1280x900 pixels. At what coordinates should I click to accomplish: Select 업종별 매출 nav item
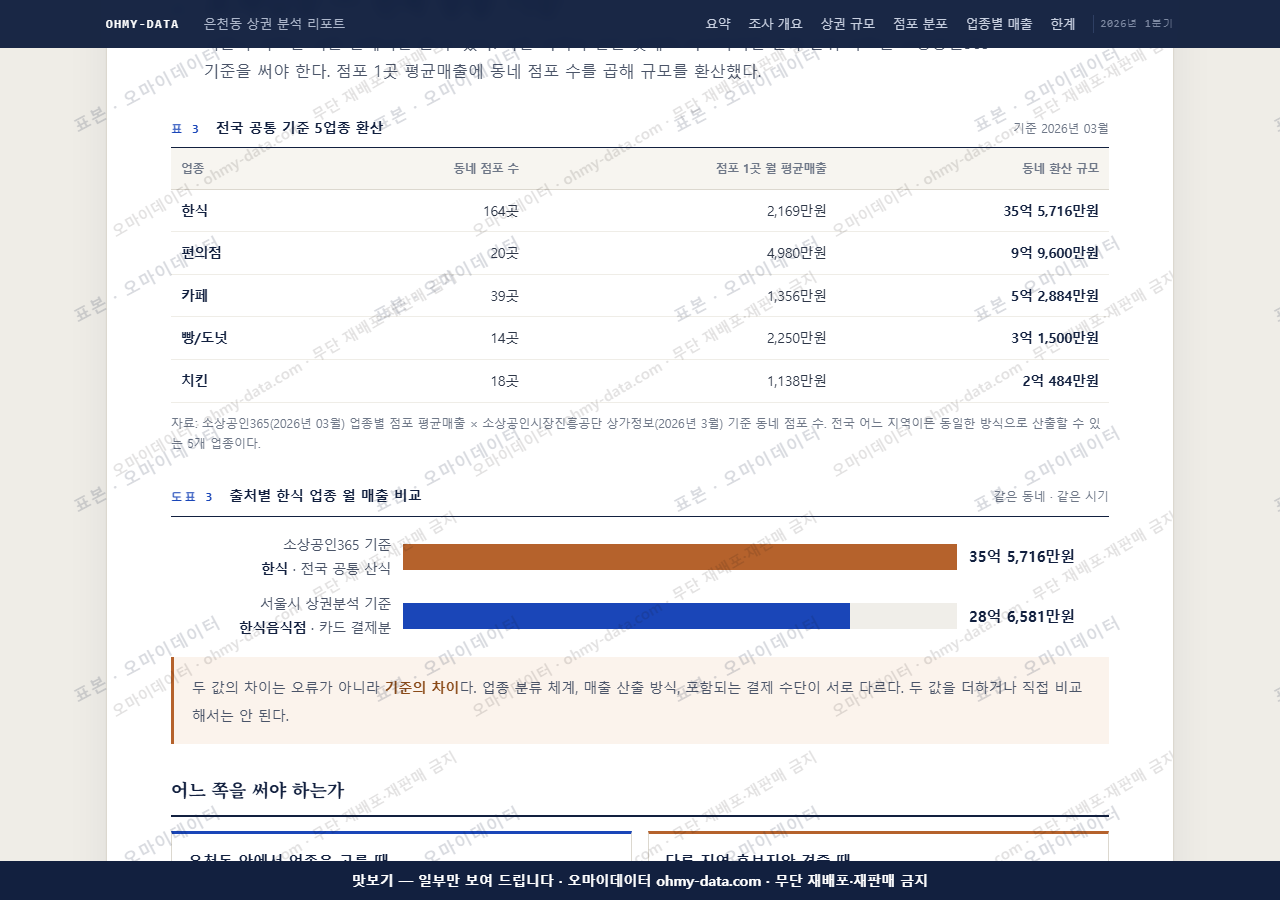pyautogui.click(x=999, y=24)
